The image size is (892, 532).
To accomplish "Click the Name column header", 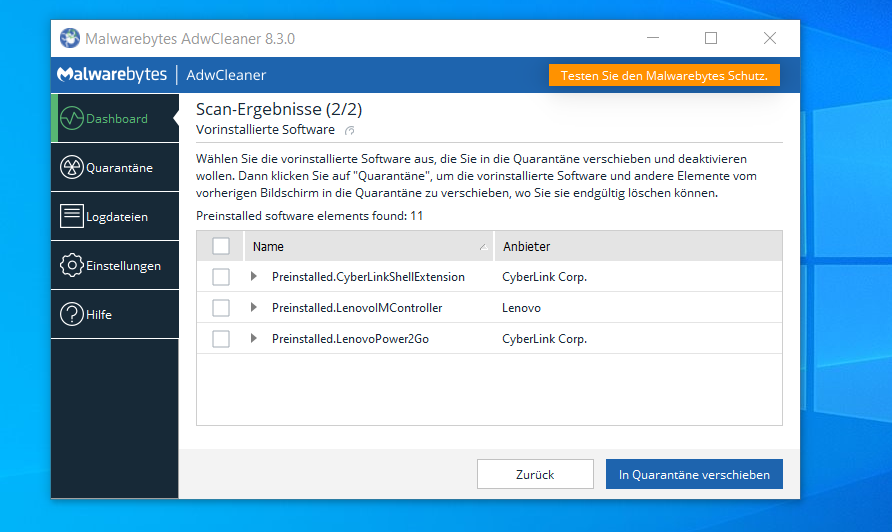I will (x=368, y=246).
